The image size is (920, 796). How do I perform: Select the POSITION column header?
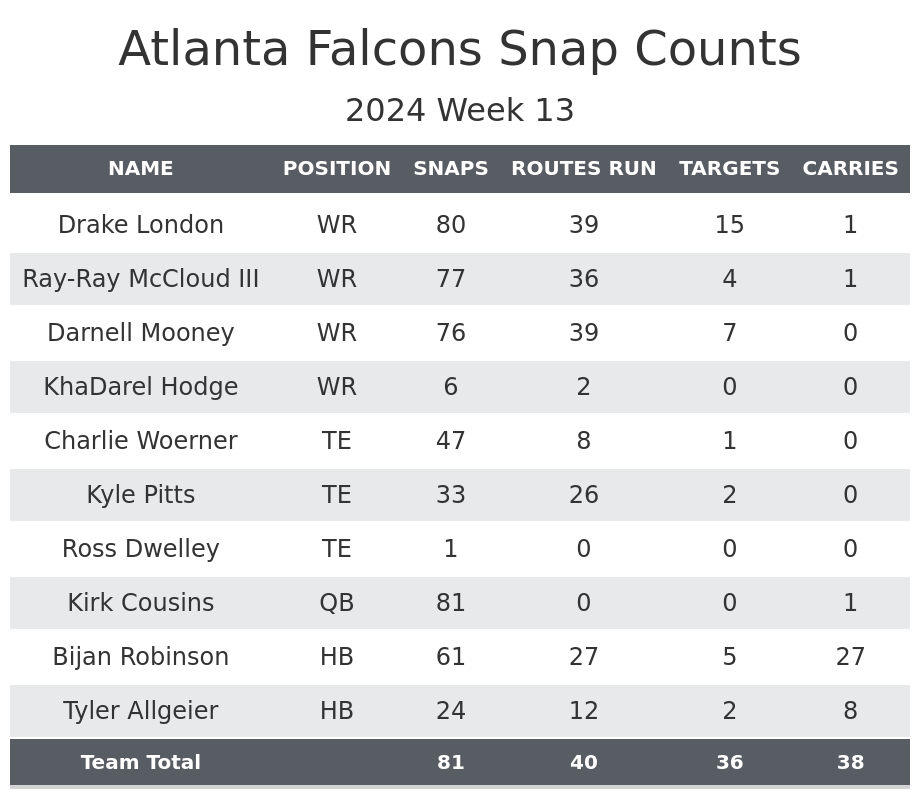pyautogui.click(x=337, y=169)
